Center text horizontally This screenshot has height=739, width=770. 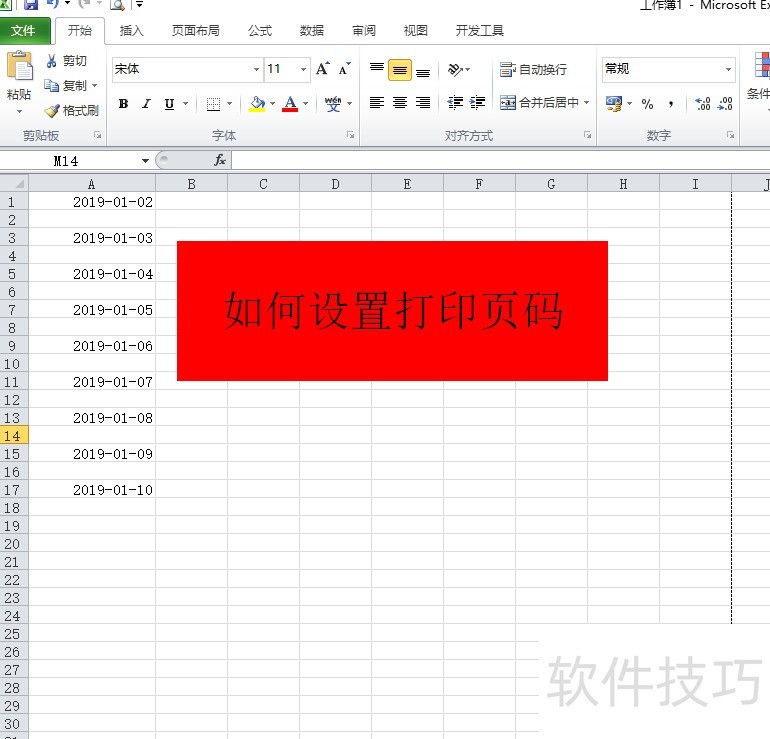(x=400, y=103)
